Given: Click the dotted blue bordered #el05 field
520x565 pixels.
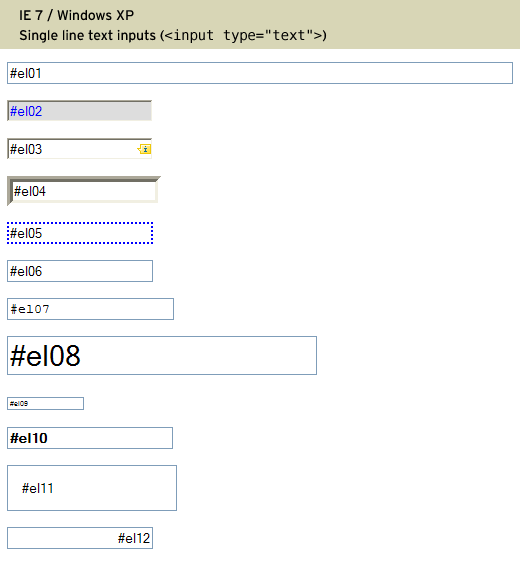Looking at the screenshot, I should (80, 233).
